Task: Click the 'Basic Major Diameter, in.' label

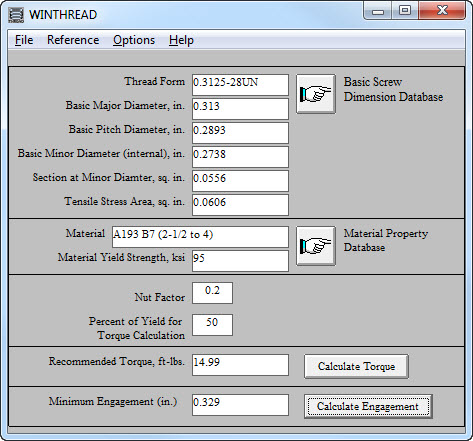Action: (125, 106)
